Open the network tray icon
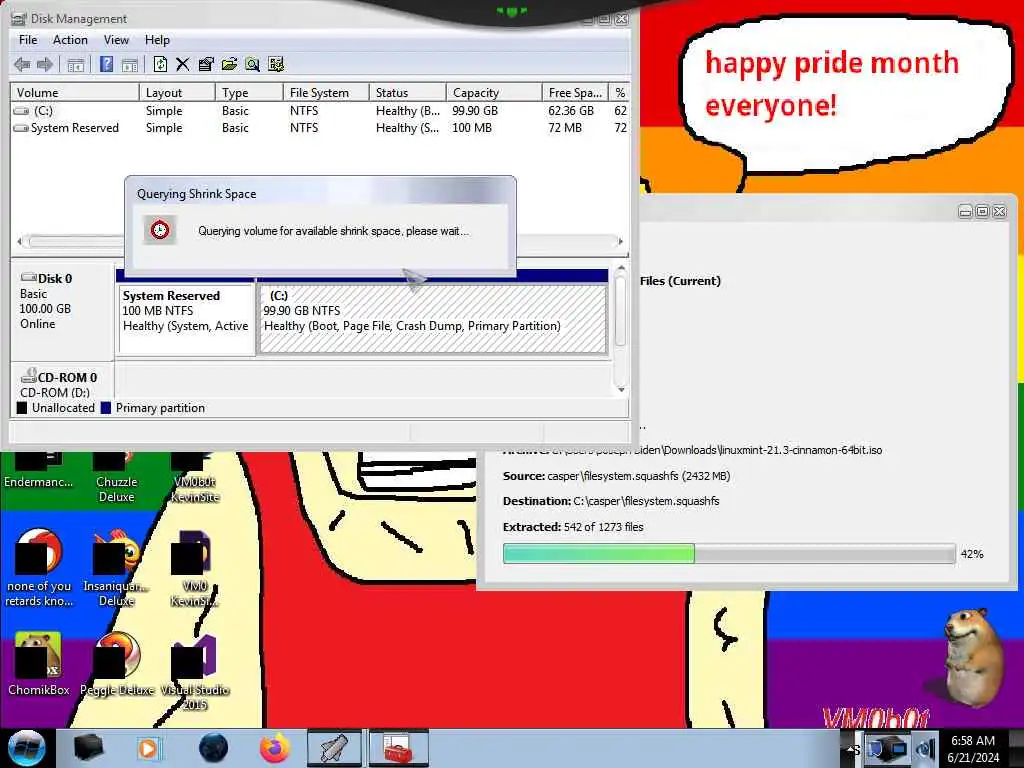The width and height of the screenshot is (1024, 768). 888,749
